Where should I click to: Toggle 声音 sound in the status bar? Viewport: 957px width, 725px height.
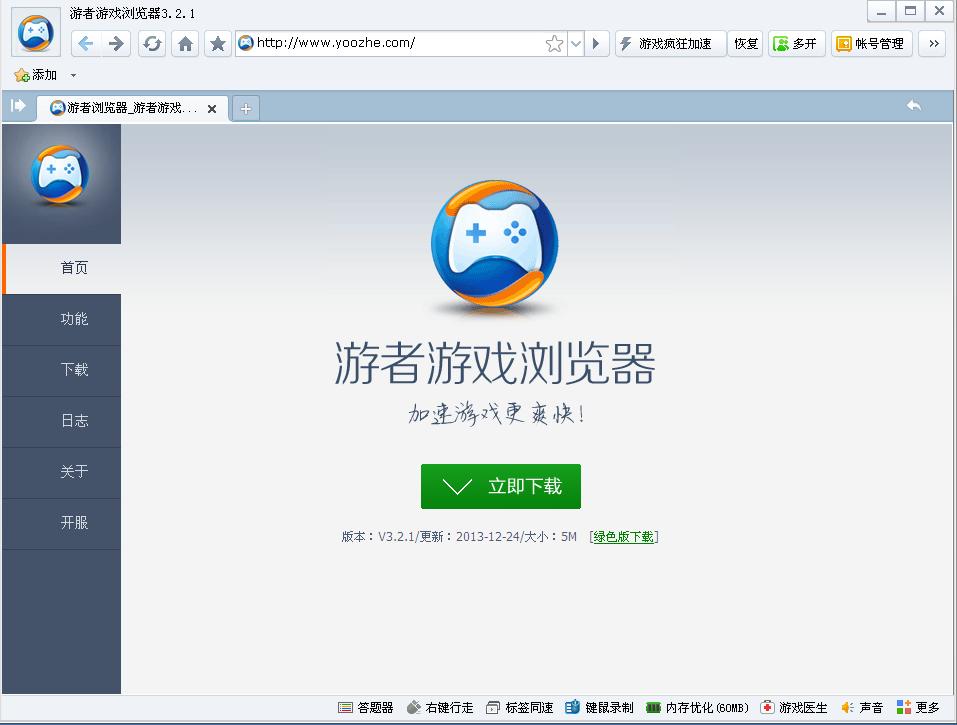click(x=862, y=707)
